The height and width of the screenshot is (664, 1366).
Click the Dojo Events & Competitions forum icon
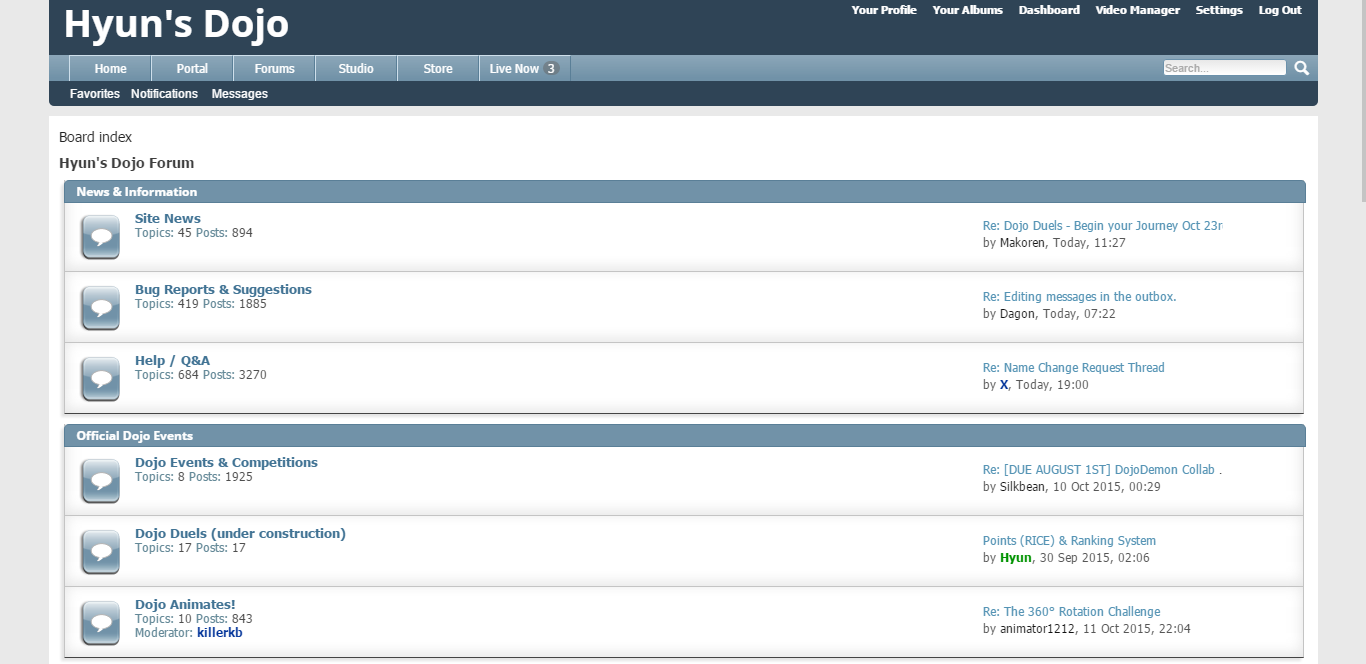[x=100, y=481]
